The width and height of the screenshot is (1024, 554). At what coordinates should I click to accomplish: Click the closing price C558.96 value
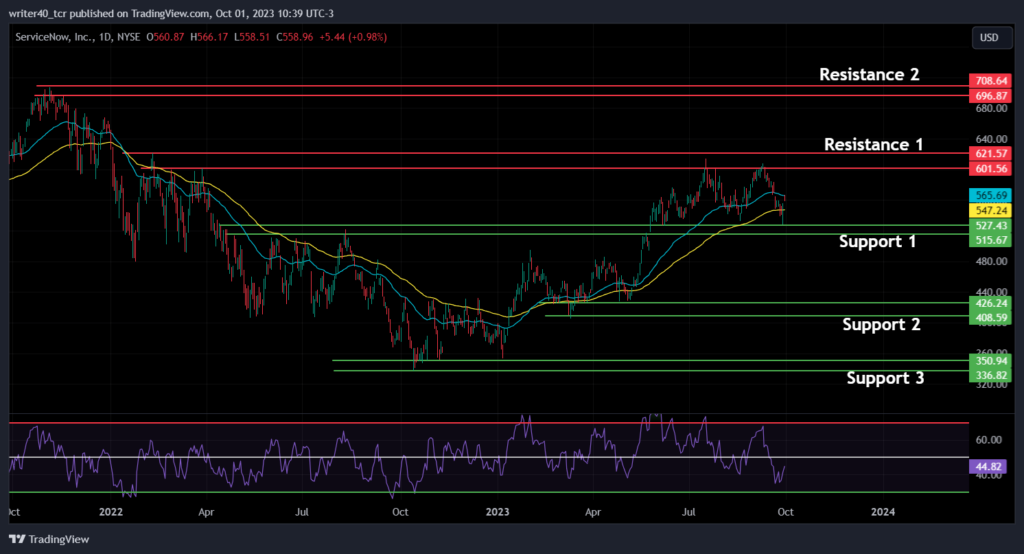coord(295,37)
